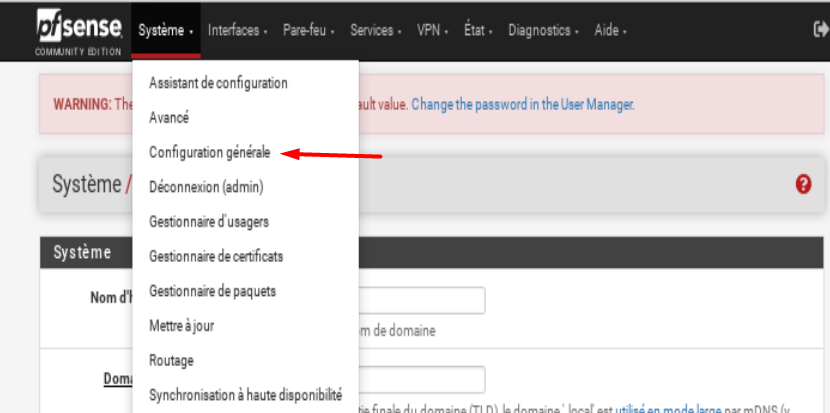Expand the Services menu
Image resolution: width=830 pixels, height=413 pixels.
click(375, 31)
